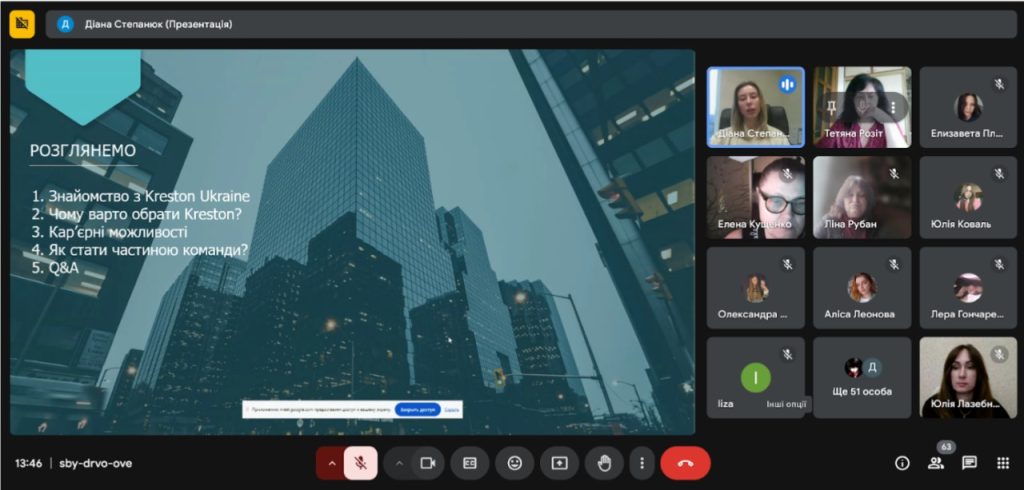
Task: Click the muted mic icon on Юлія Коваль's tile
Action: pos(999,174)
